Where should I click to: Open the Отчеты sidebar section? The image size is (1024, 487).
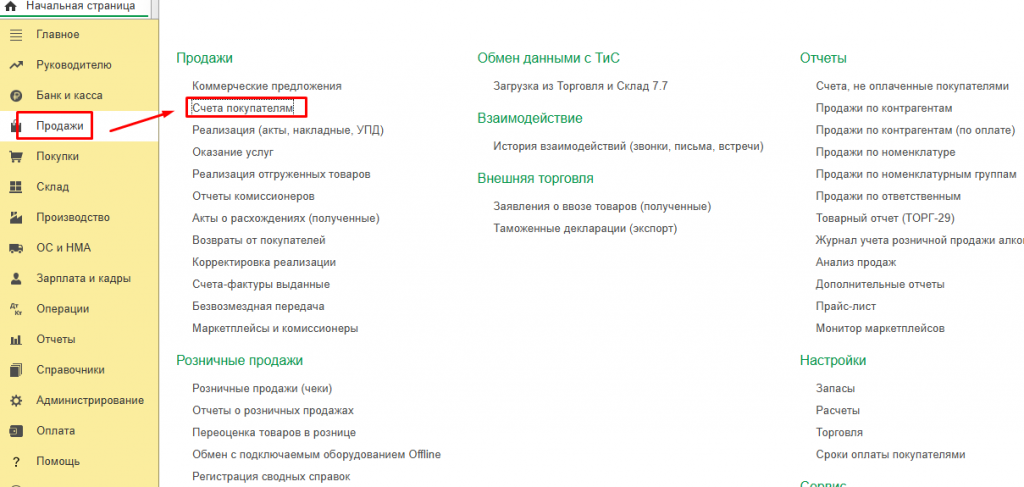point(56,340)
